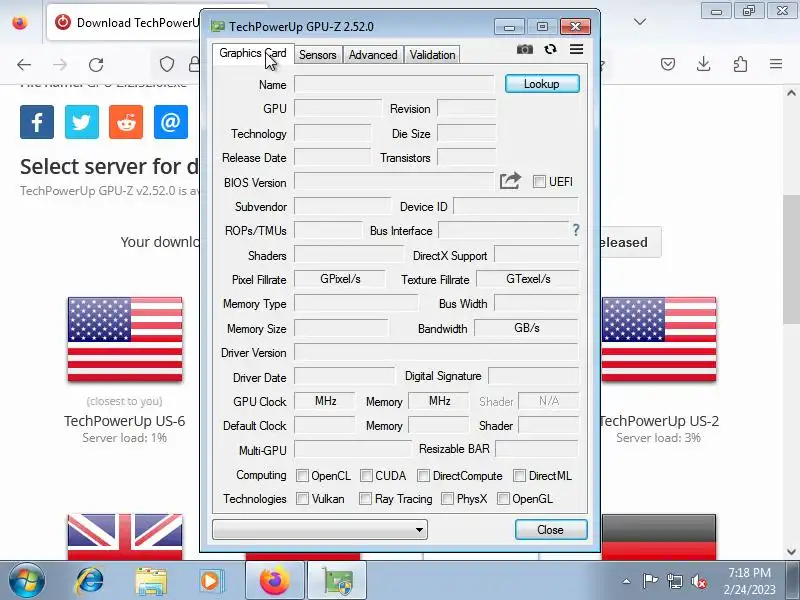Share page on Reddit

click(x=126, y=122)
